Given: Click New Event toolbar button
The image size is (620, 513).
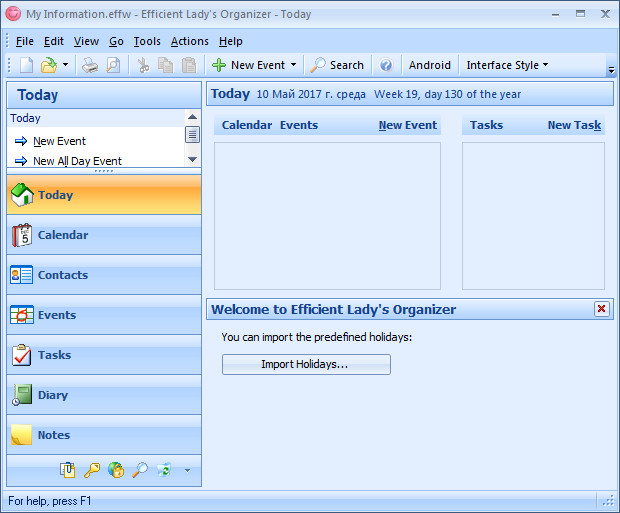Looking at the screenshot, I should tap(248, 65).
